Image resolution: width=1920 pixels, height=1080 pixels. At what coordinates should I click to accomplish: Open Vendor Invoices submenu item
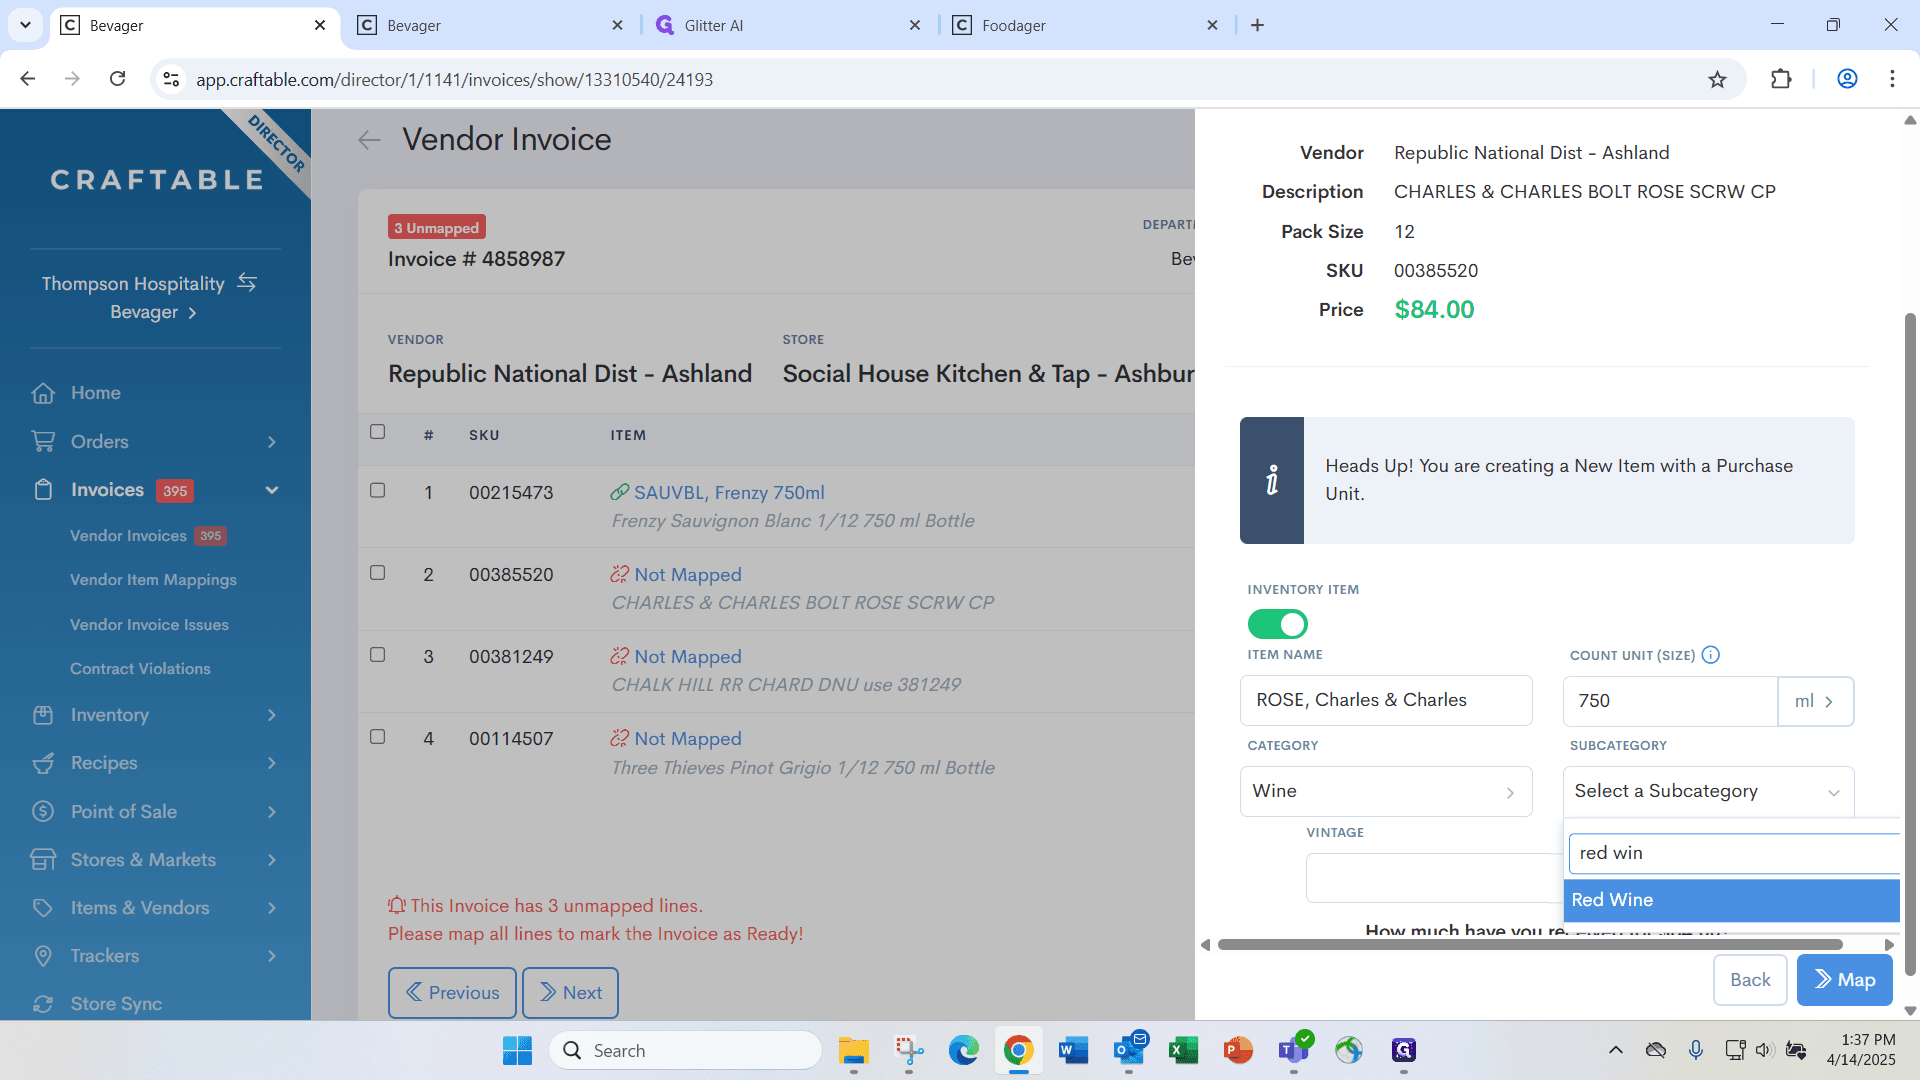click(128, 536)
